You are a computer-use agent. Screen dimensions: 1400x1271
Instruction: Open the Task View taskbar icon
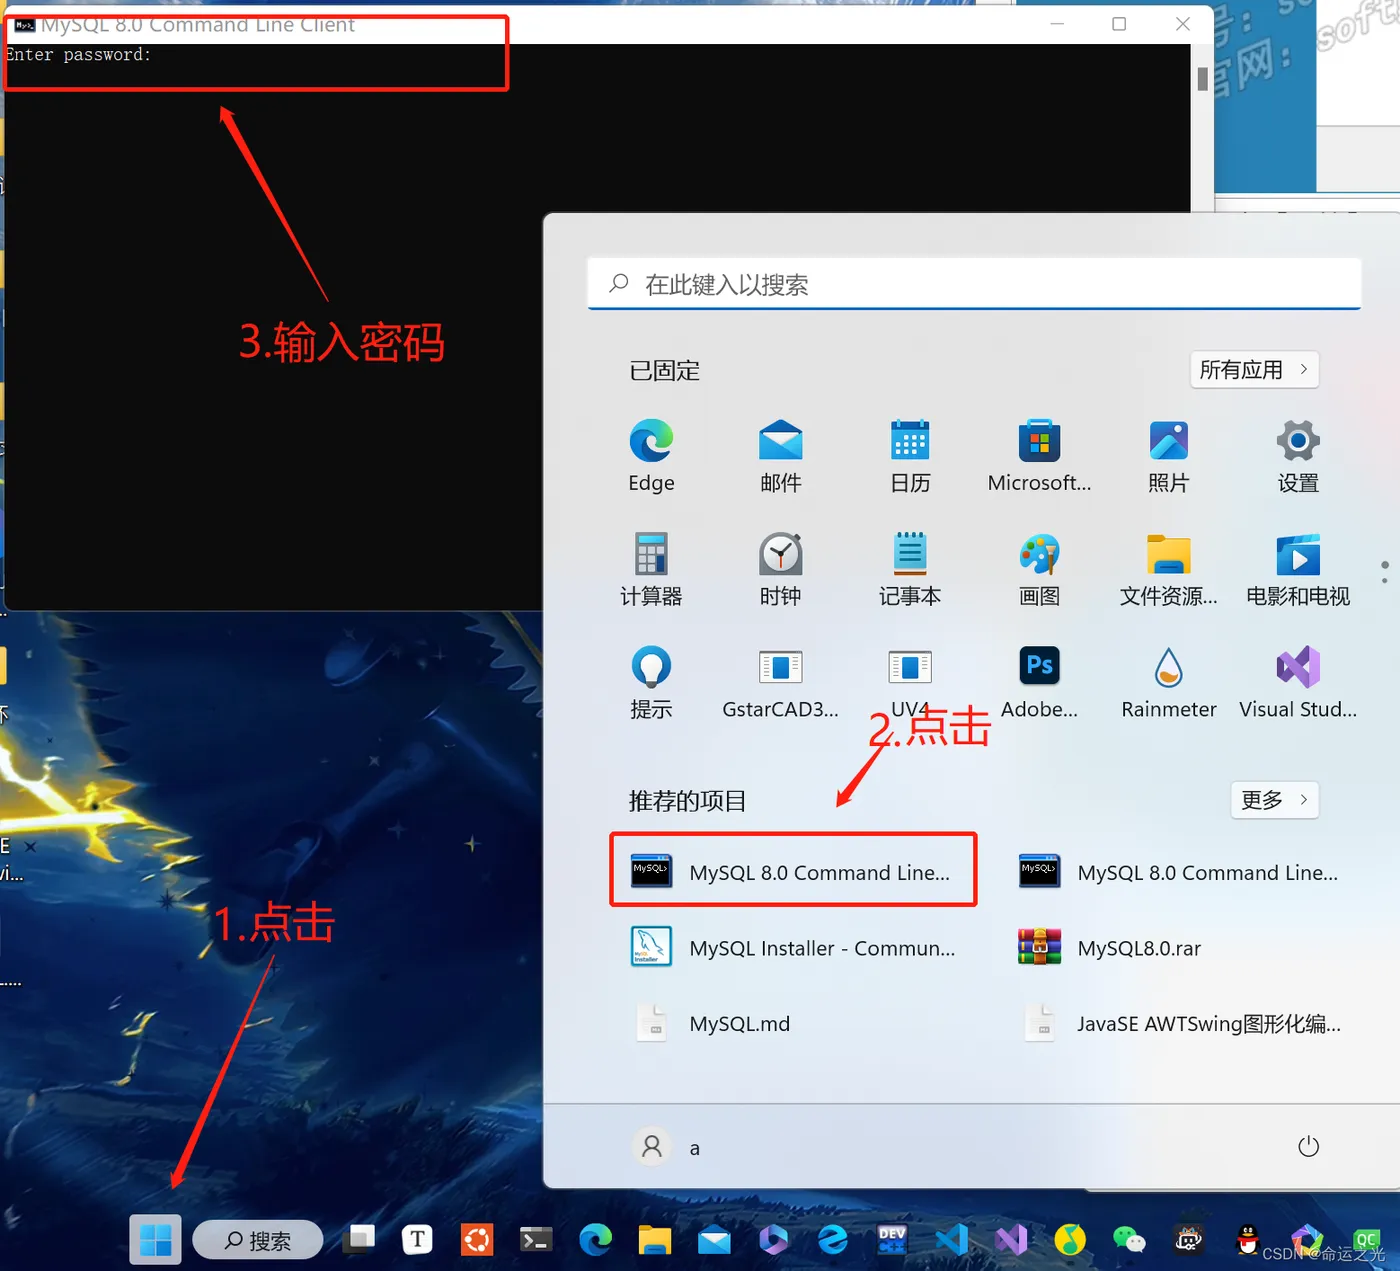coord(360,1240)
